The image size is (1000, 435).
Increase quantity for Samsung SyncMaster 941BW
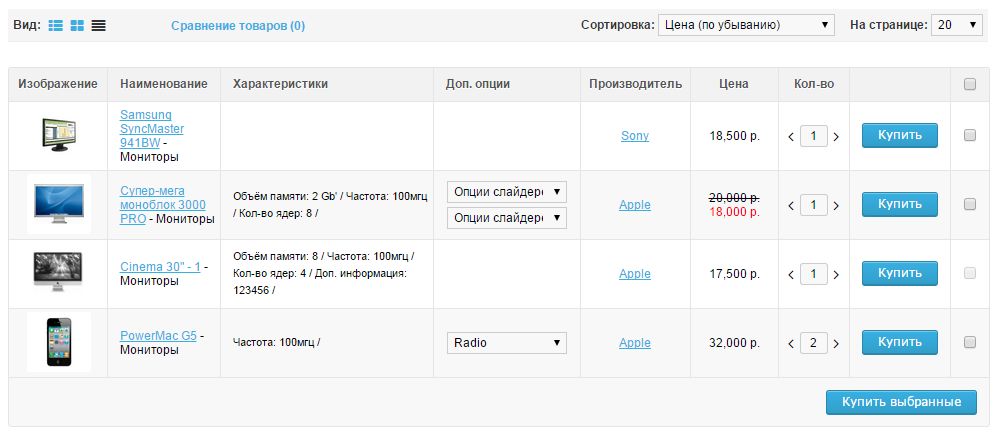[x=836, y=136]
